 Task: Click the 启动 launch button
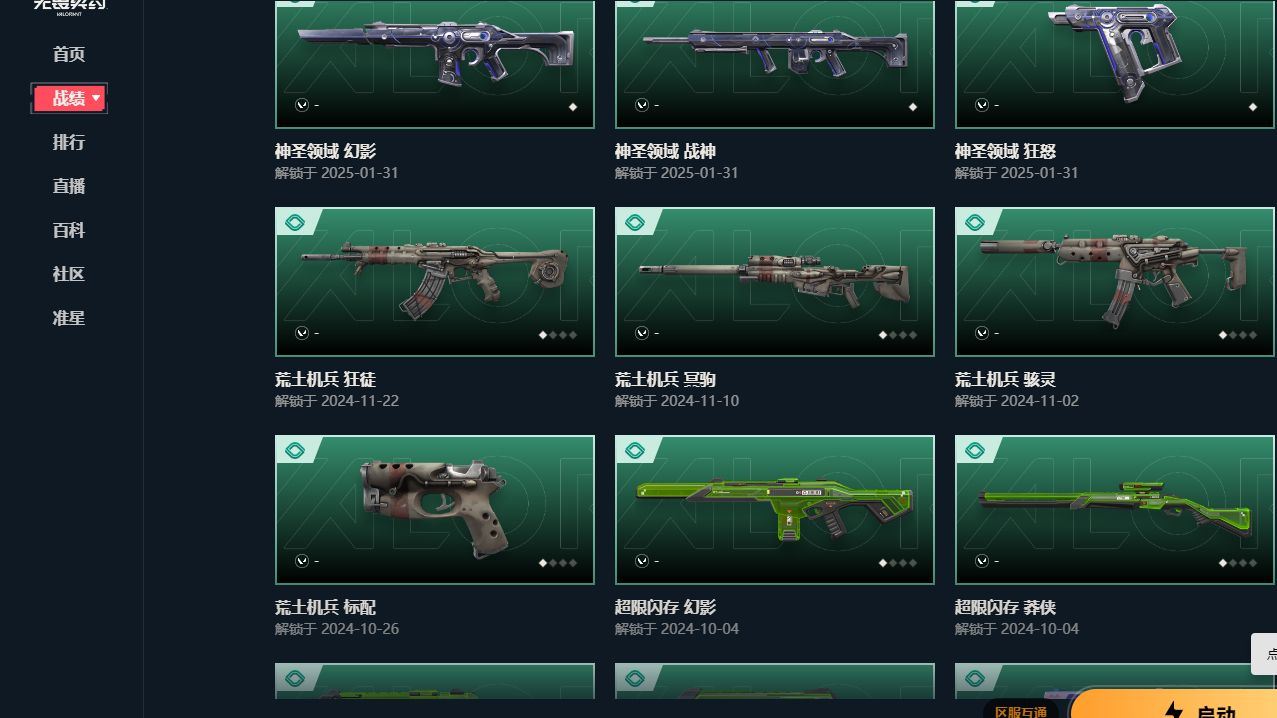click(x=1173, y=703)
